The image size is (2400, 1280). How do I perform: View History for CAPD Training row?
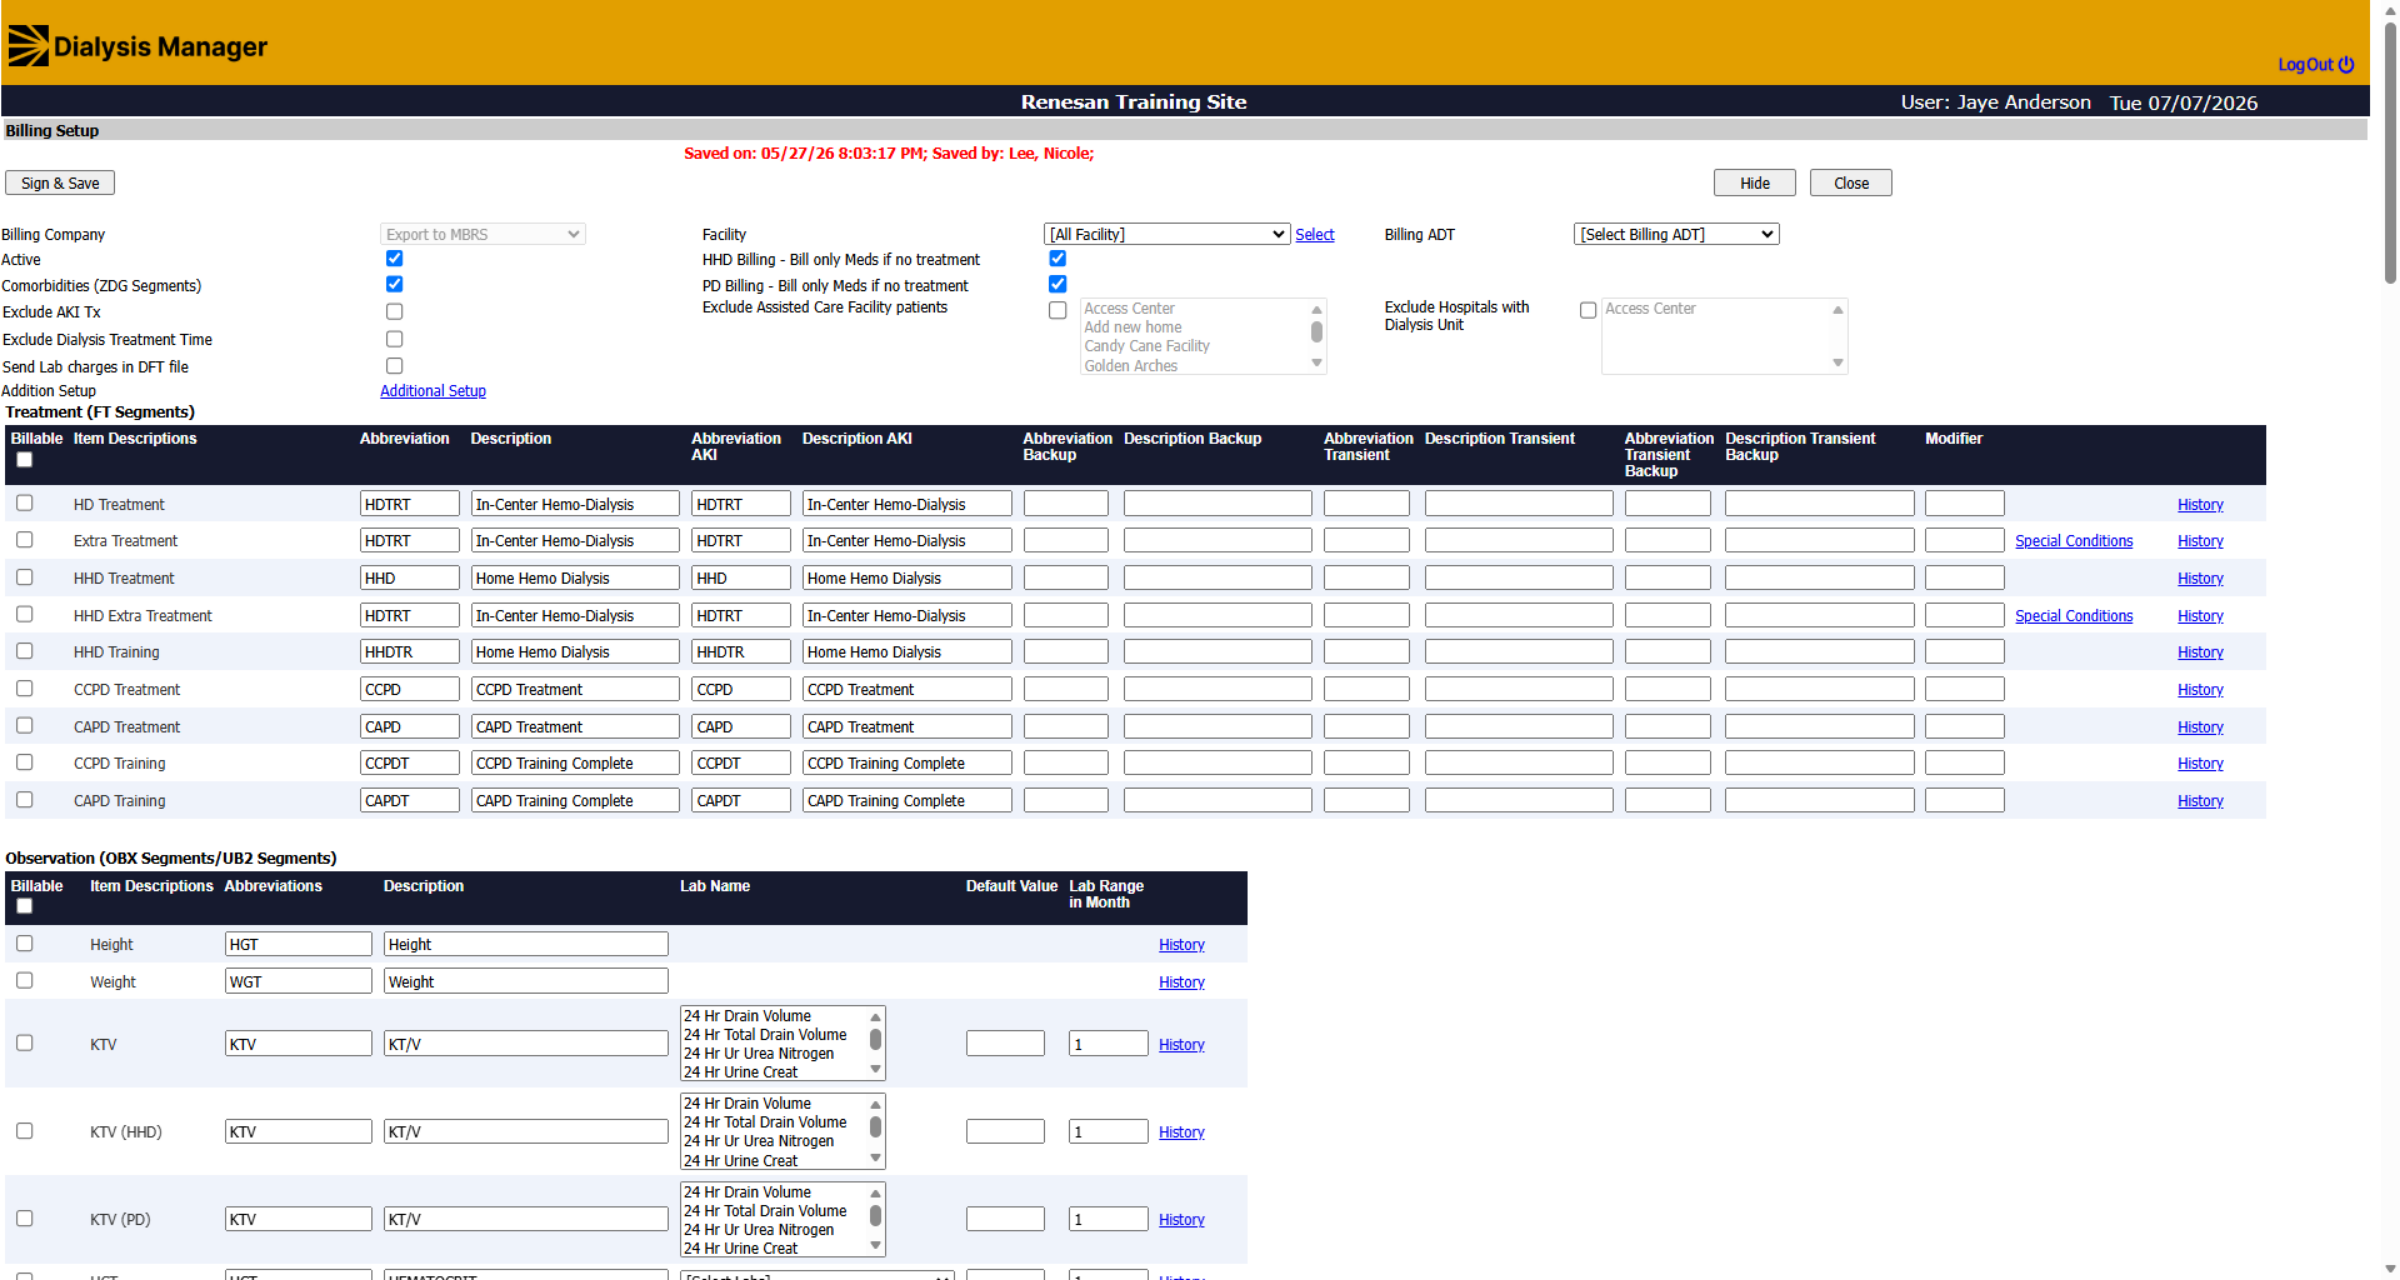tap(2200, 801)
